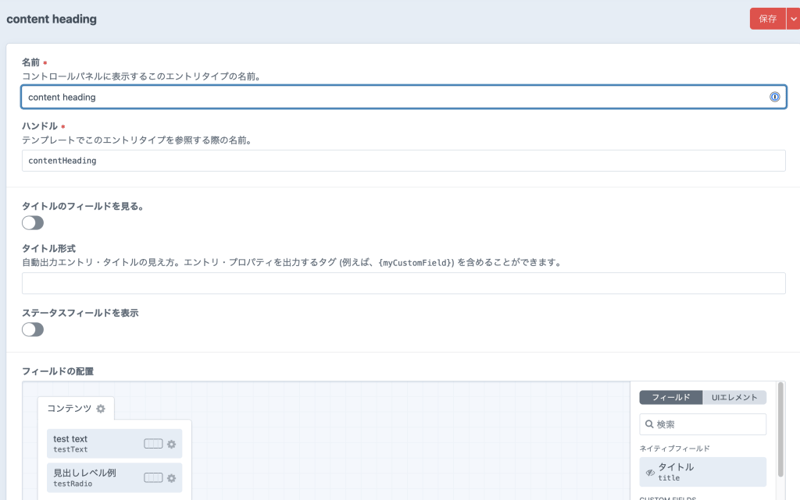The image size is (800, 500).
Task: Click the タイトル形式 input field
Action: [x=403, y=283]
